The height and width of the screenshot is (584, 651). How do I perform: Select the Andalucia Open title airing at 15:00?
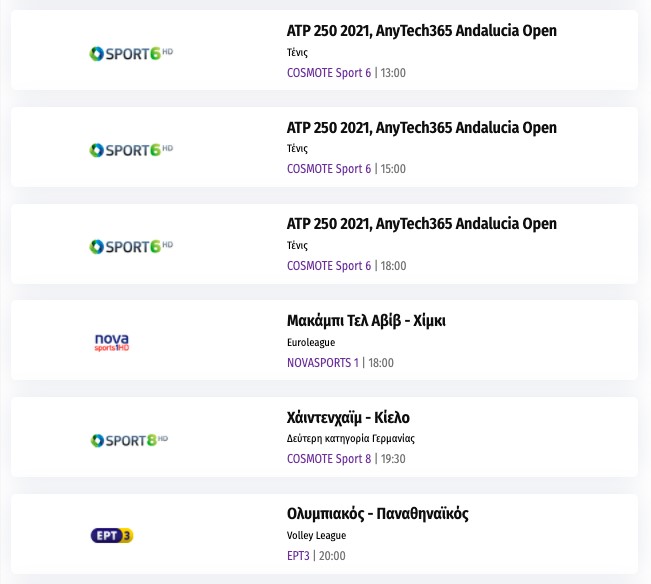pos(421,128)
